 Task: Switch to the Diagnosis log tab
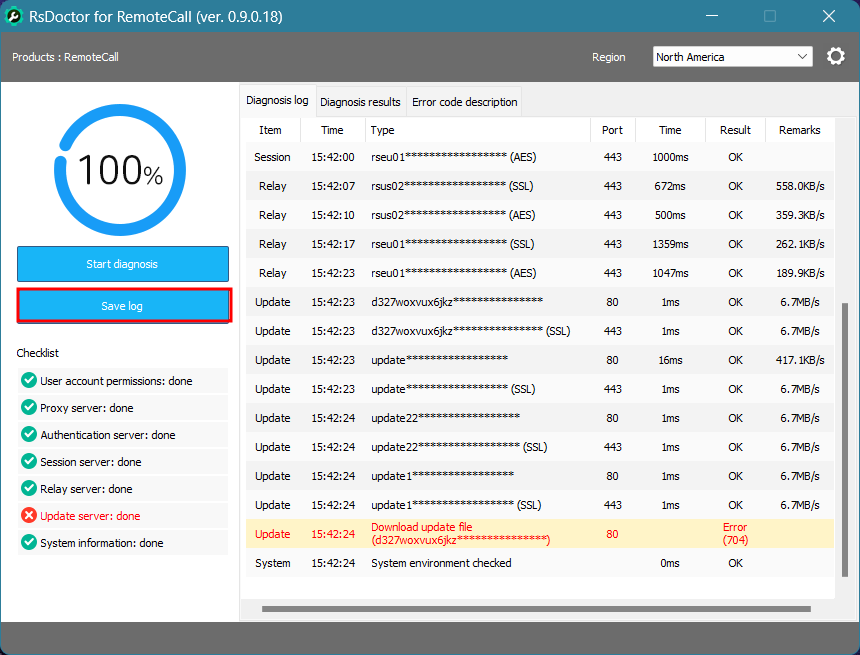click(277, 100)
